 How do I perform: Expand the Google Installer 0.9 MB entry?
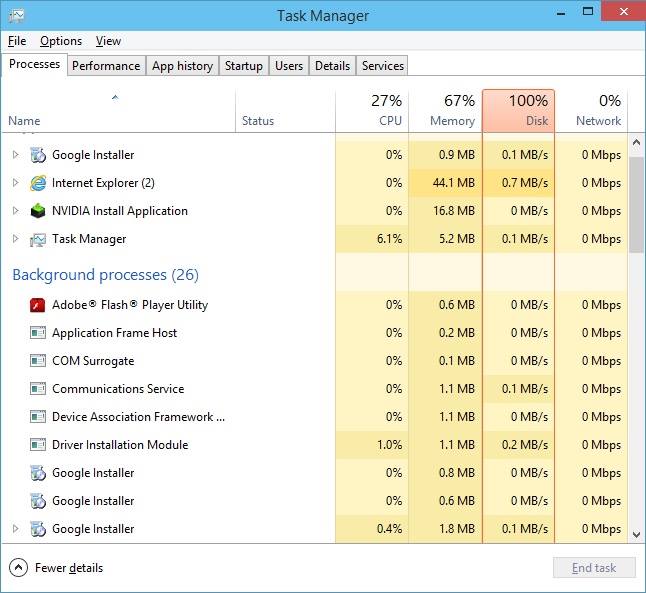[x=16, y=155]
